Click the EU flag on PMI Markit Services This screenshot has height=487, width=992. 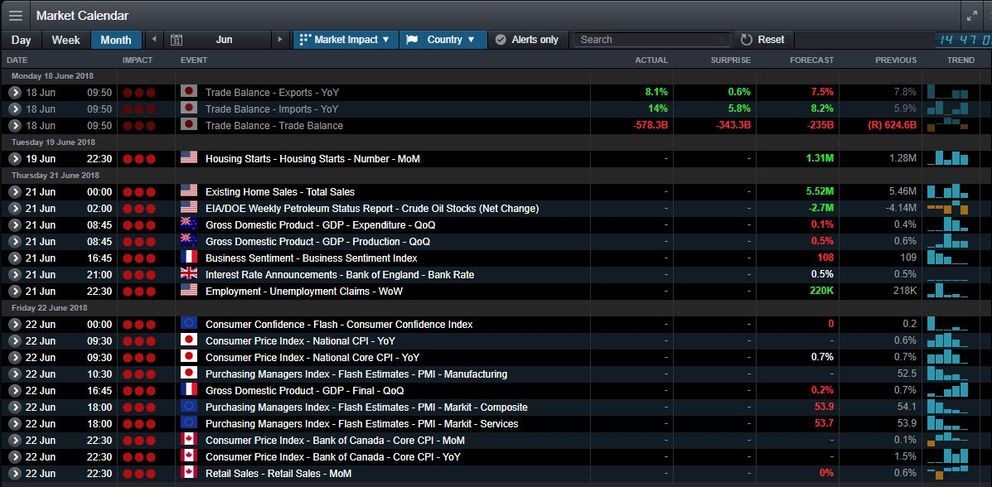(x=189, y=423)
